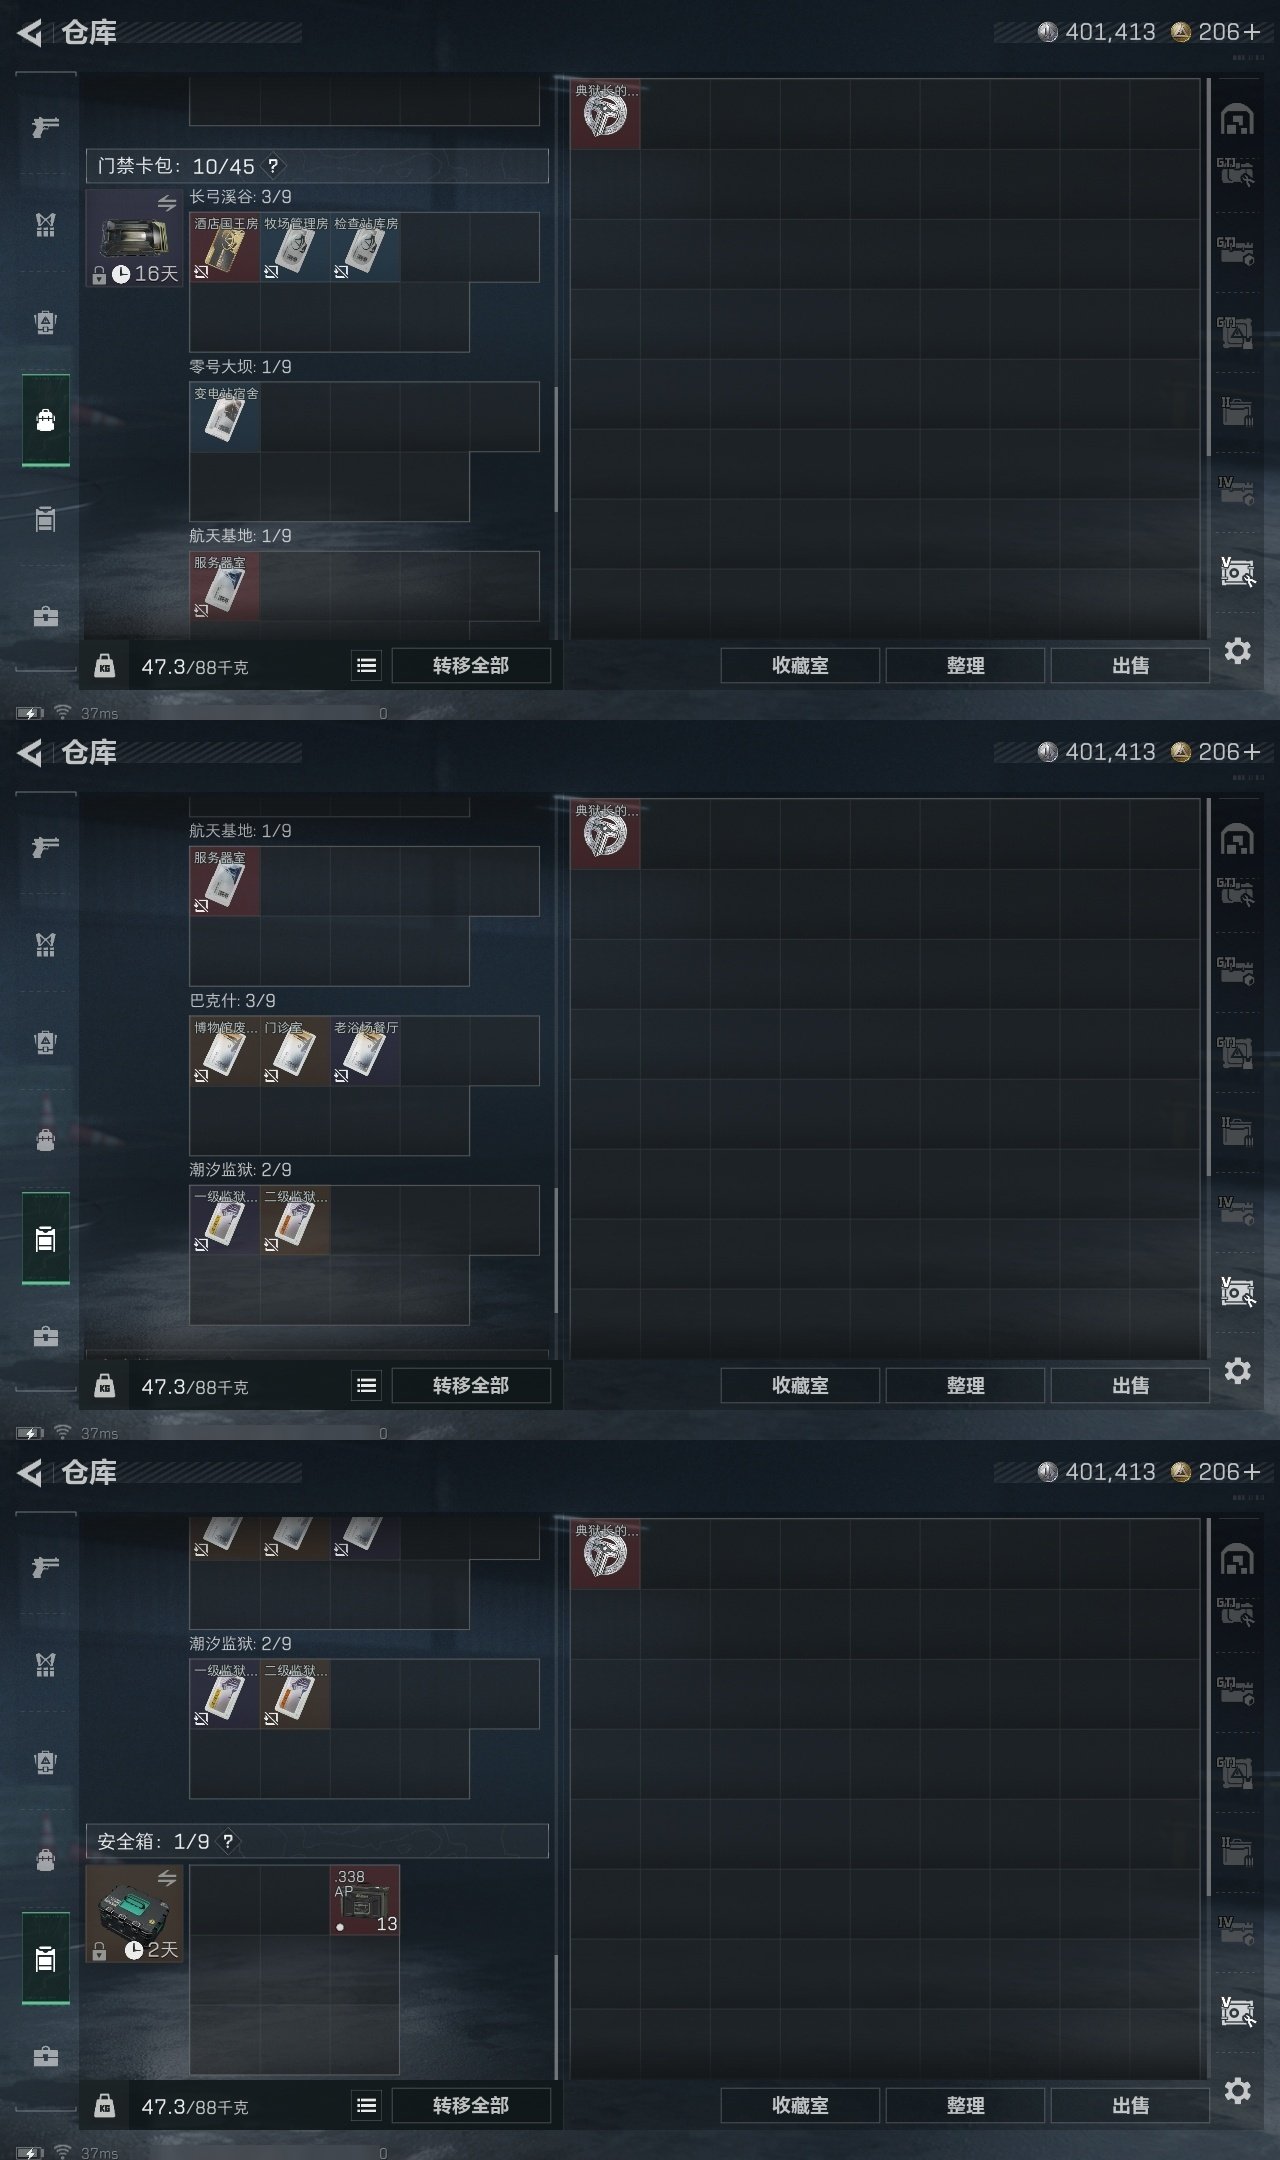Select the 老浴场餐厅 keycard with visible label

[365, 1051]
